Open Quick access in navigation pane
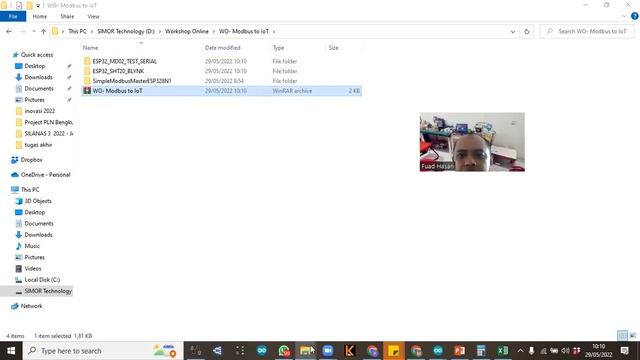This screenshot has width=640, height=360. pyautogui.click(x=37, y=55)
